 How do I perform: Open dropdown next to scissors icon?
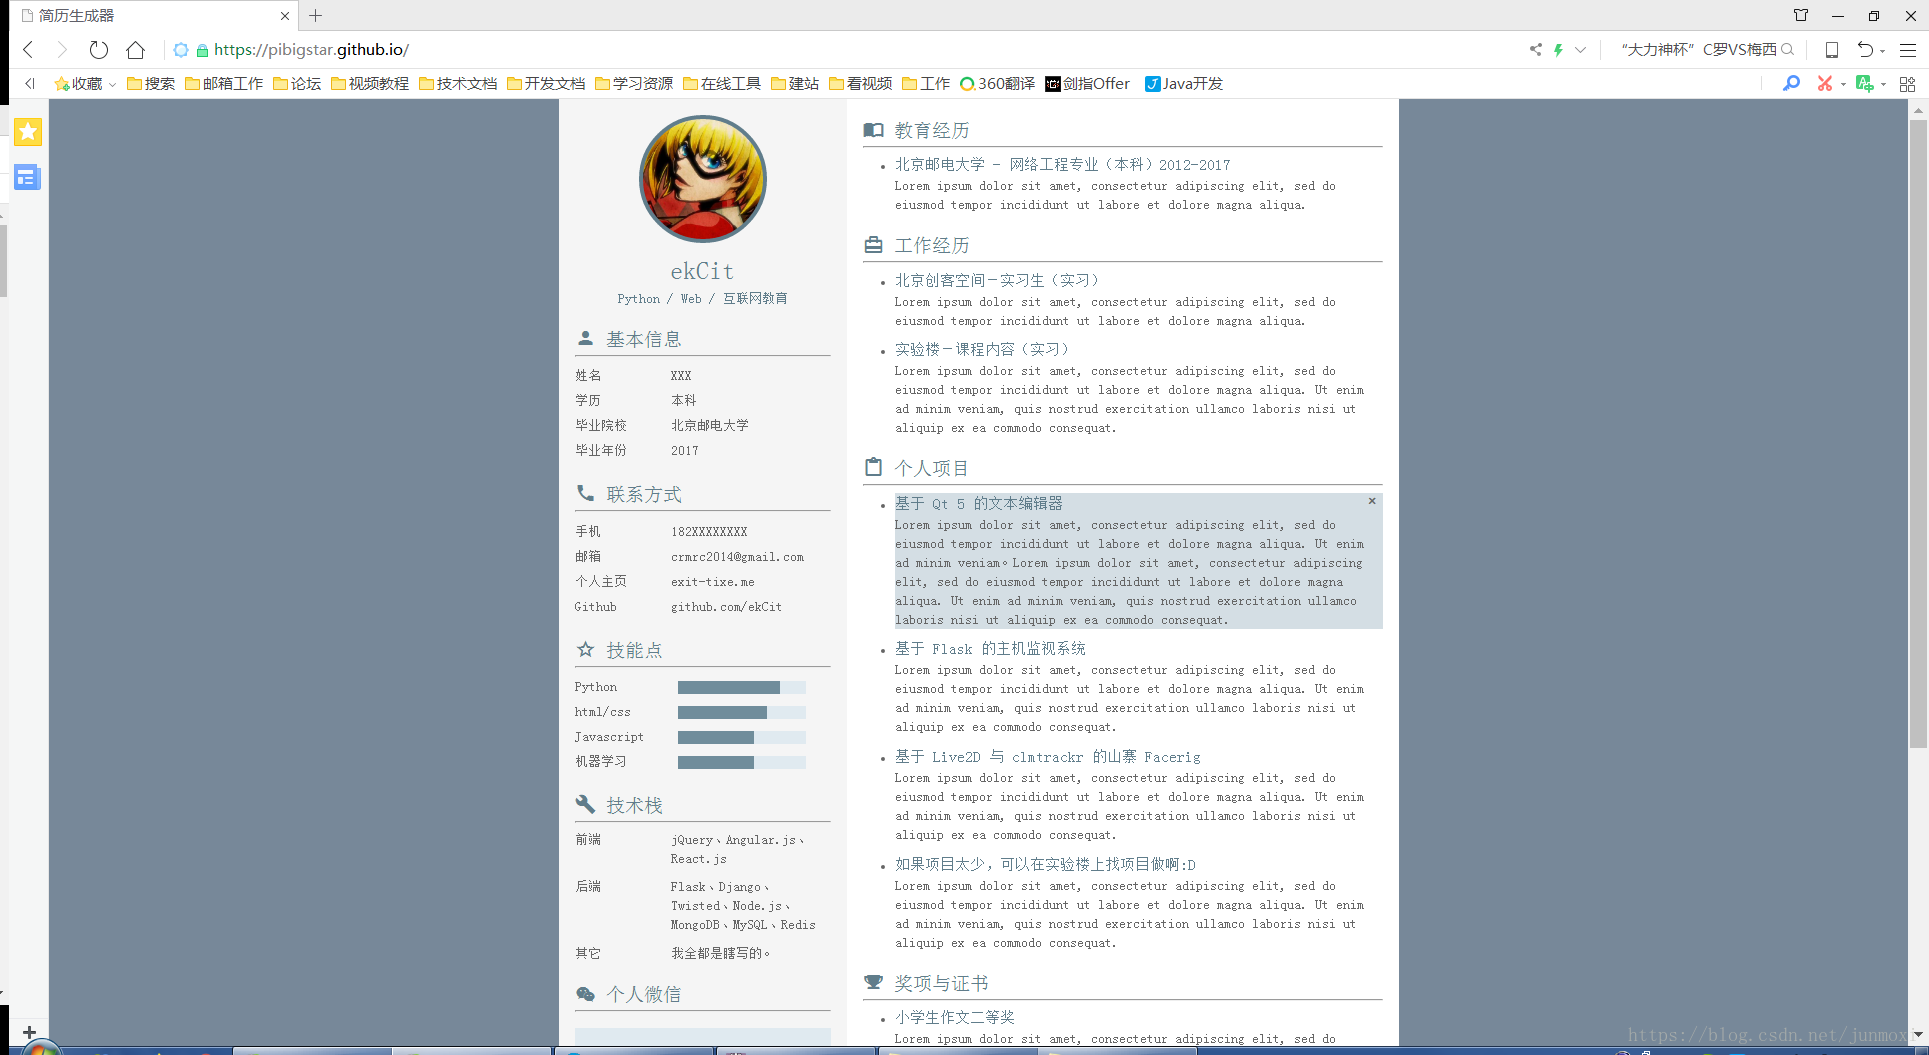(x=1843, y=85)
